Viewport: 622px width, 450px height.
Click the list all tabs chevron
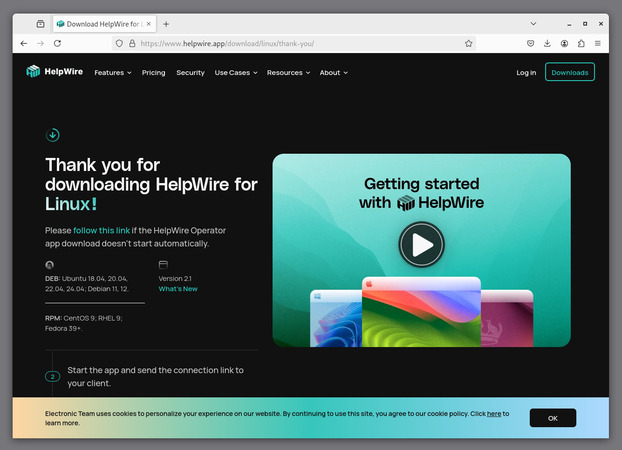tap(534, 24)
